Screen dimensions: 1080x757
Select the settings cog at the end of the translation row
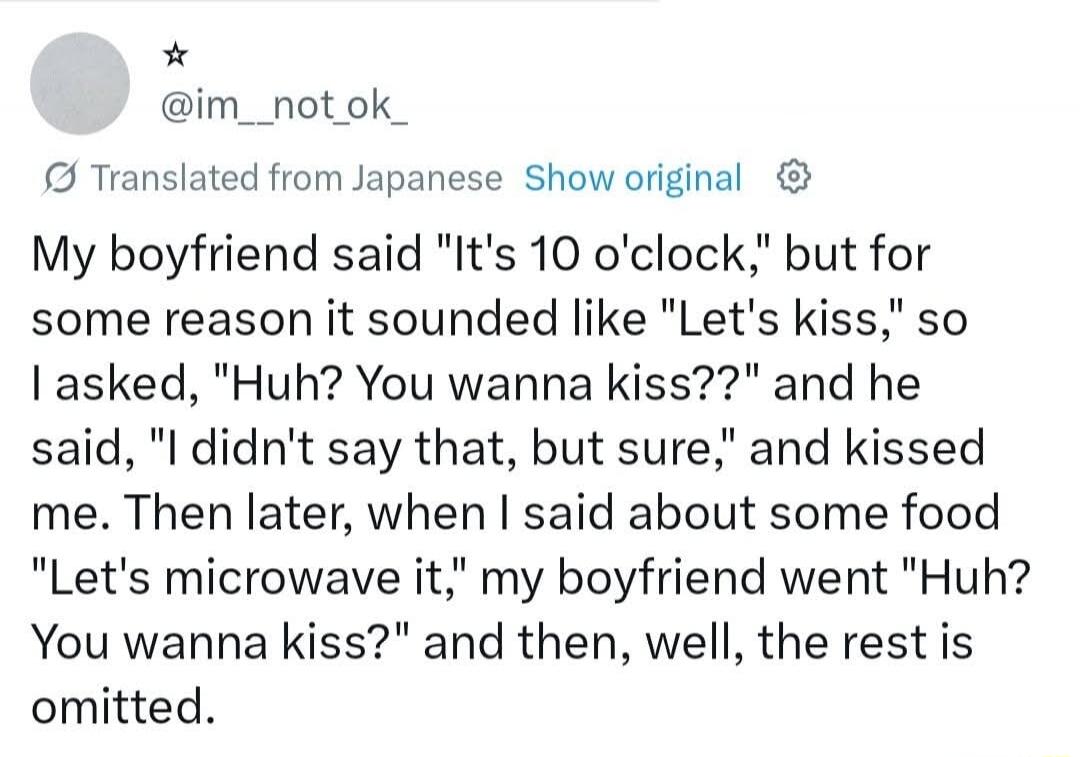[793, 177]
